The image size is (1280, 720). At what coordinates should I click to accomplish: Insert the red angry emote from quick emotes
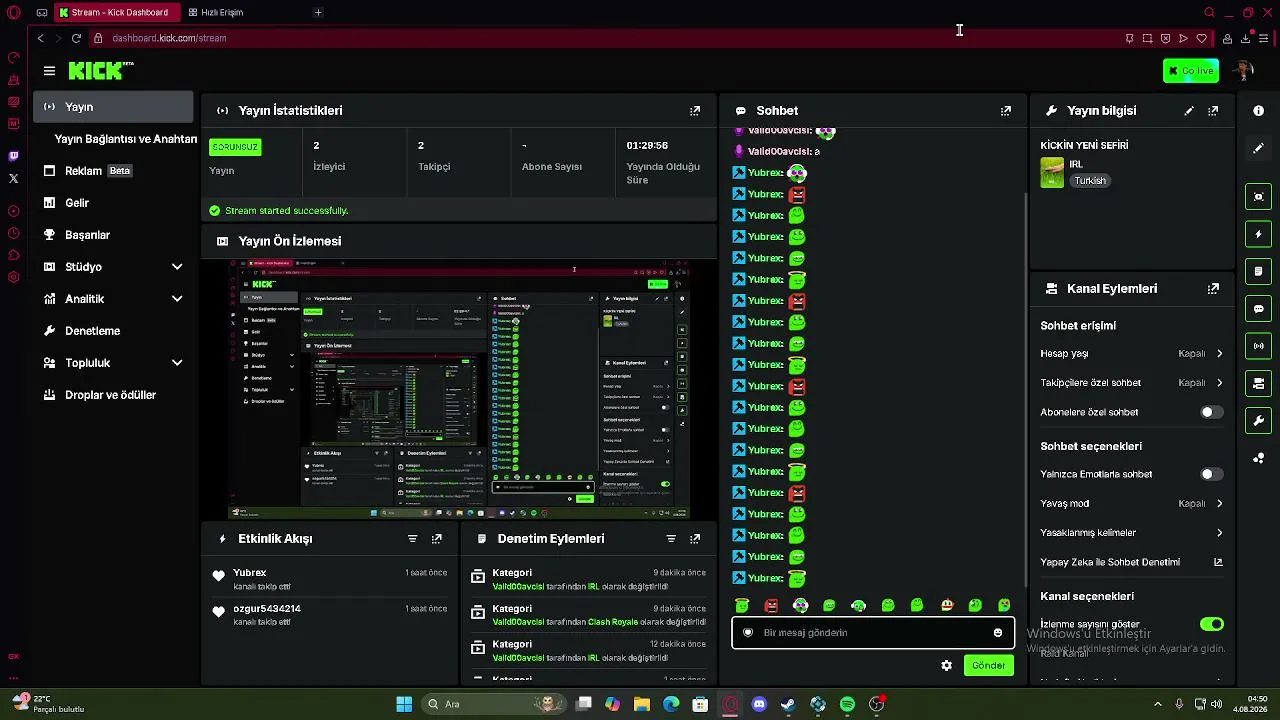tap(771, 606)
